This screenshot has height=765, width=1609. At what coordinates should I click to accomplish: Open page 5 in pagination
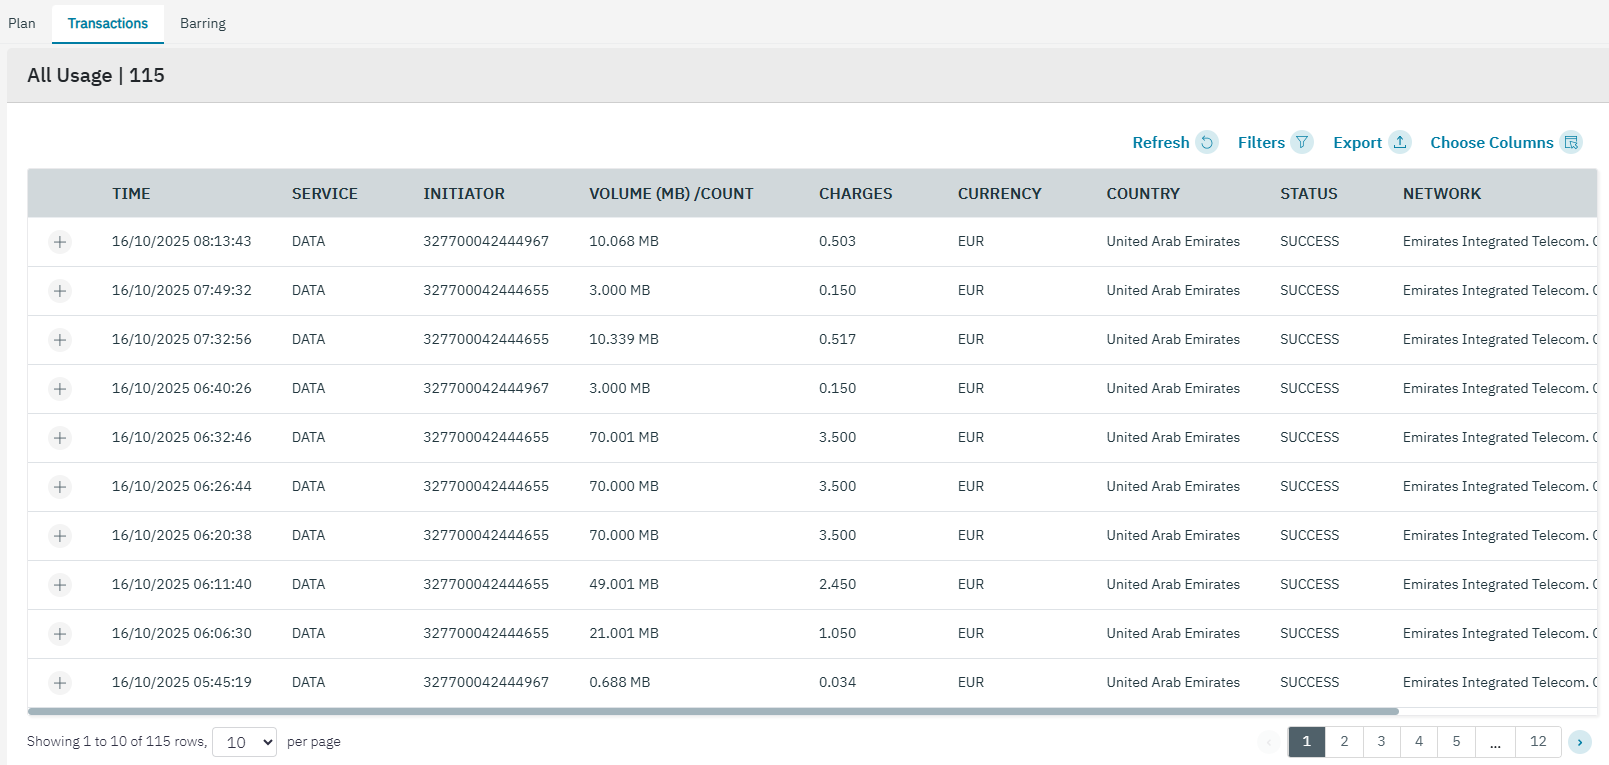(1456, 741)
